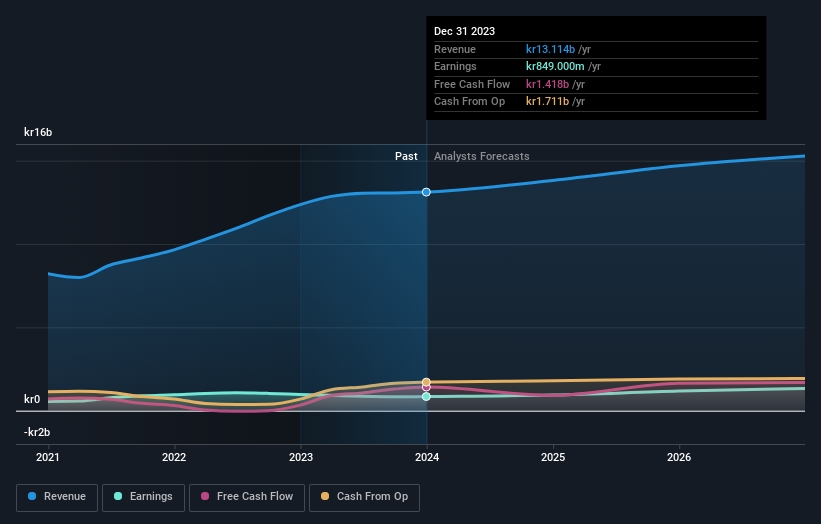Click the kr13.114b revenue value in tooltip
This screenshot has height=524, width=821.
pos(550,49)
